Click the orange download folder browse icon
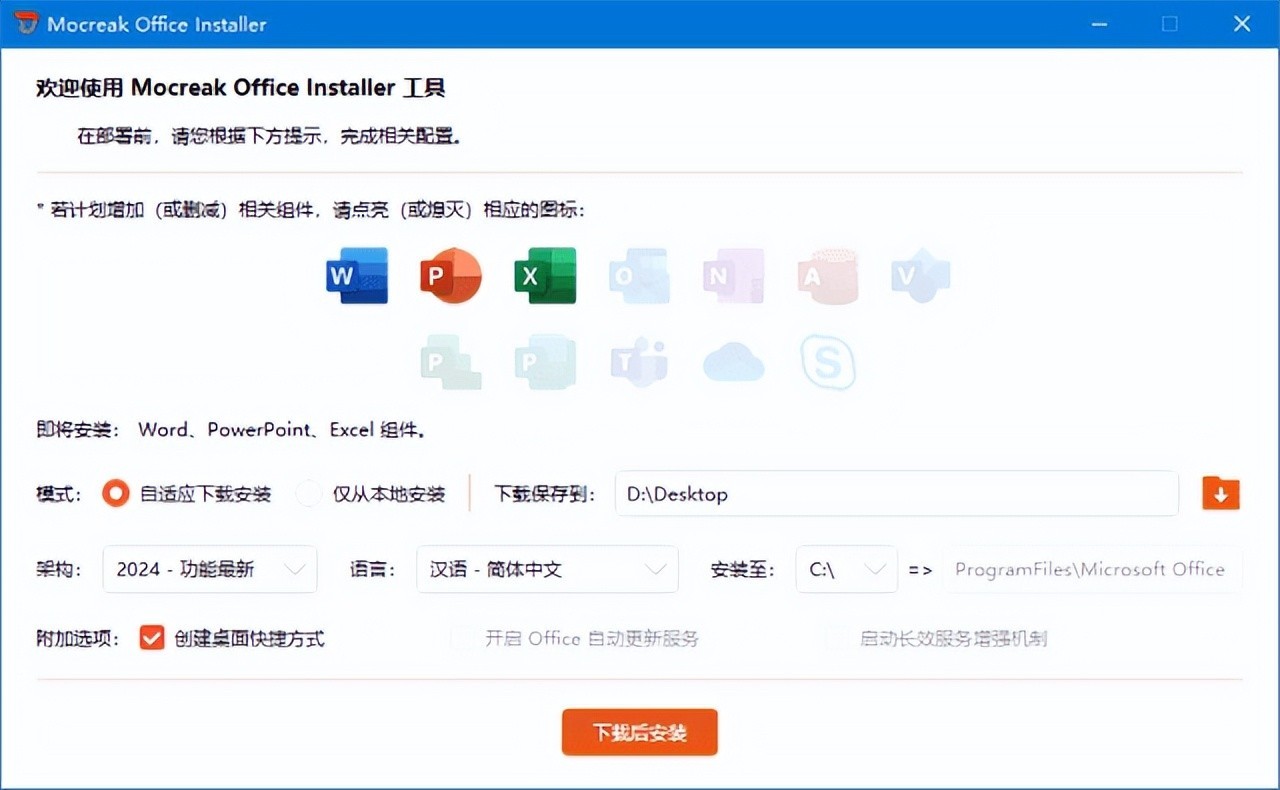Image resolution: width=1280 pixels, height=790 pixels. point(1221,493)
